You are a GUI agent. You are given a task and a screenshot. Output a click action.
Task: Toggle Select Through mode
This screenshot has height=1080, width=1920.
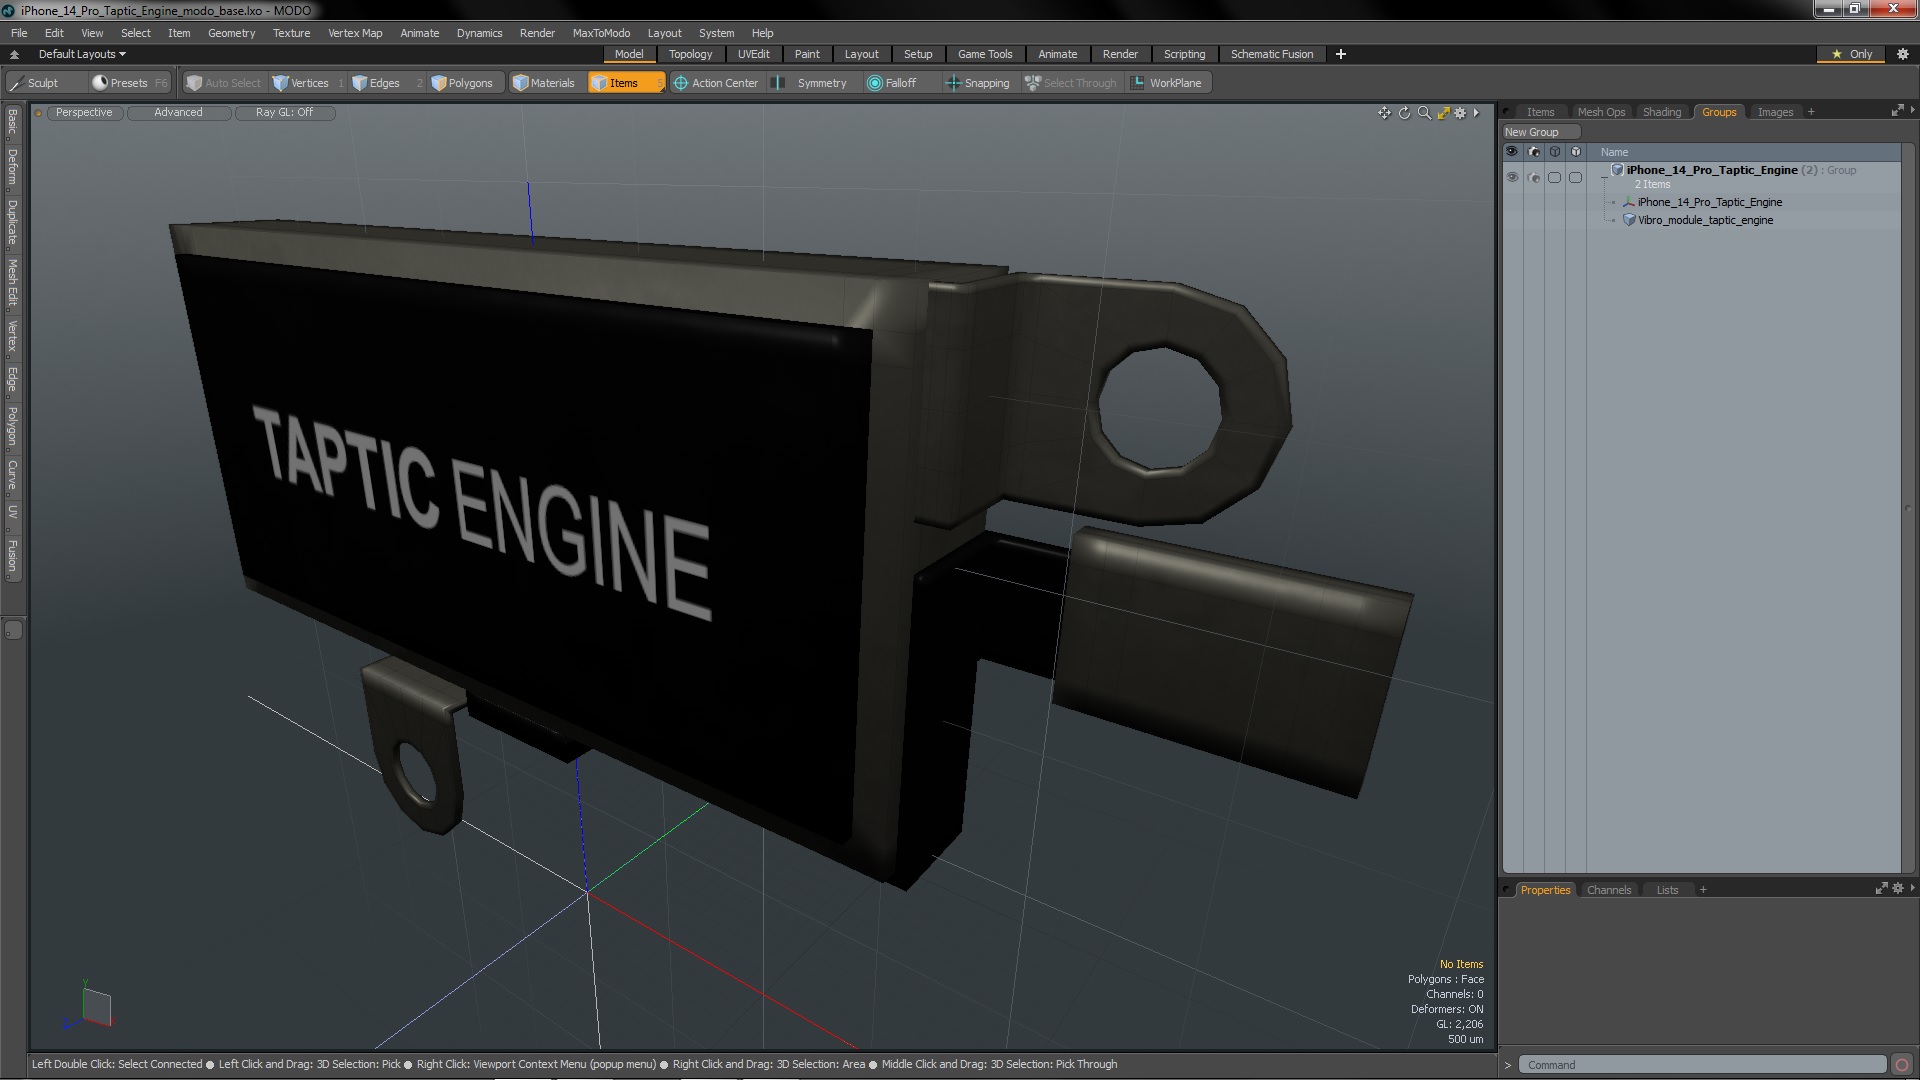tap(1071, 83)
